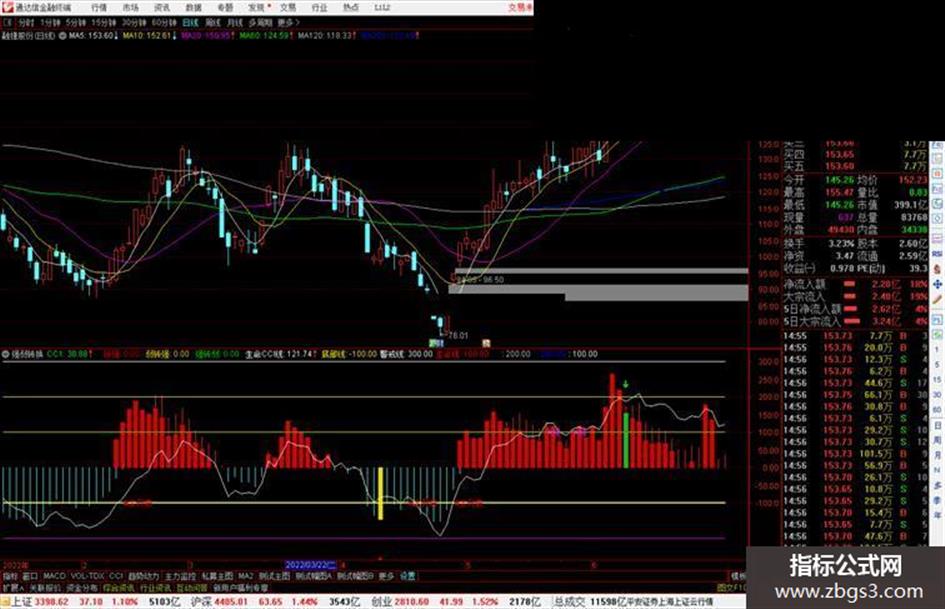Open the 互动问答 tab

192,587
